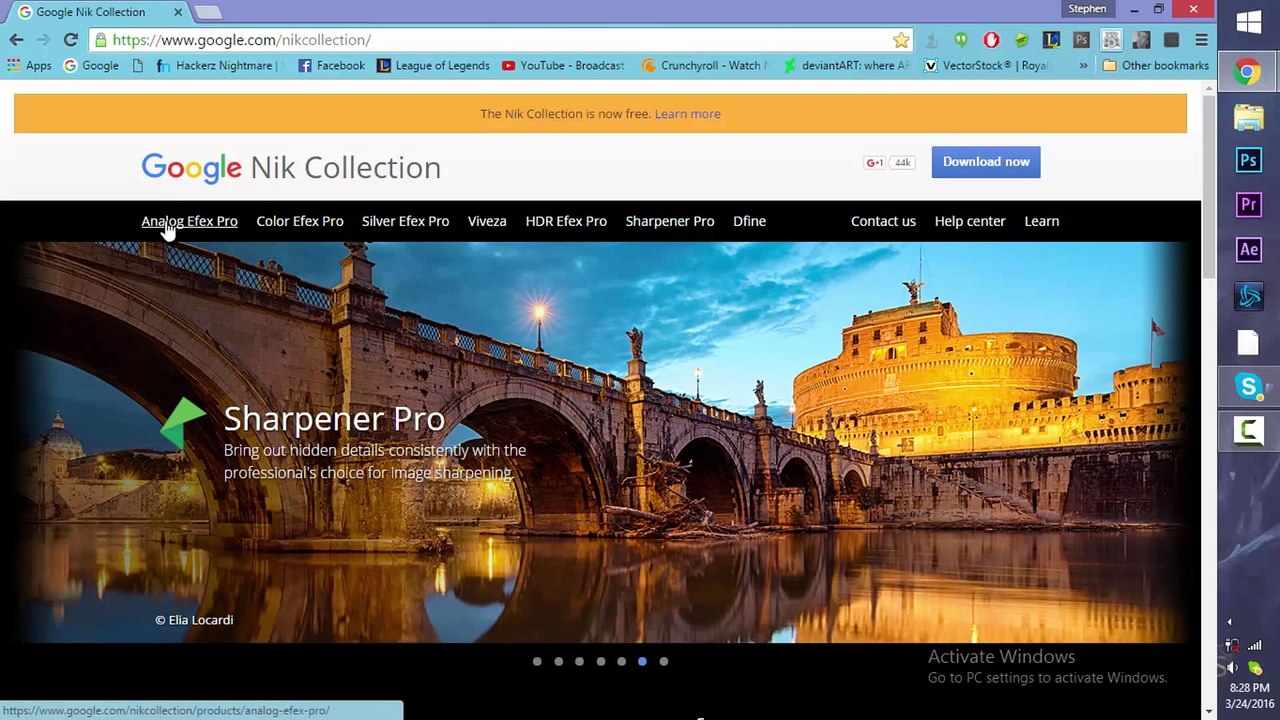Screen dimensions: 1280x720
Task: Open Skype from the taskbar
Action: click(1248, 386)
